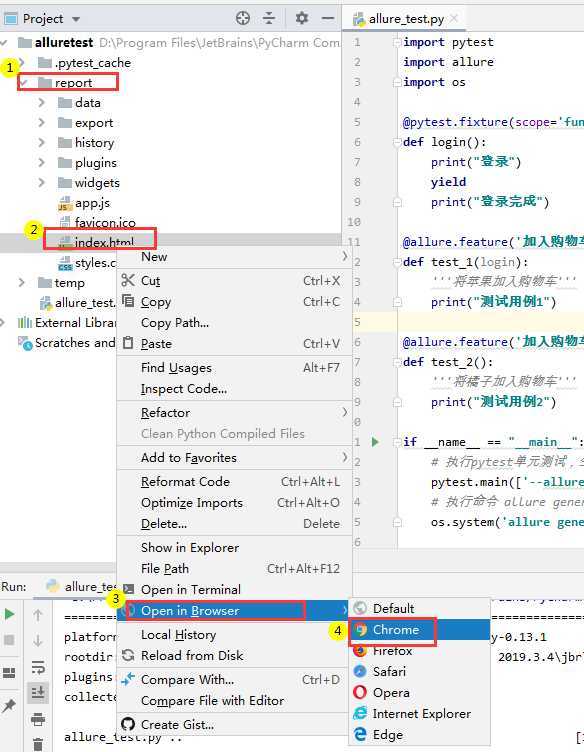Choose Cut from context menu
Image resolution: width=584 pixels, height=752 pixels.
(234, 281)
